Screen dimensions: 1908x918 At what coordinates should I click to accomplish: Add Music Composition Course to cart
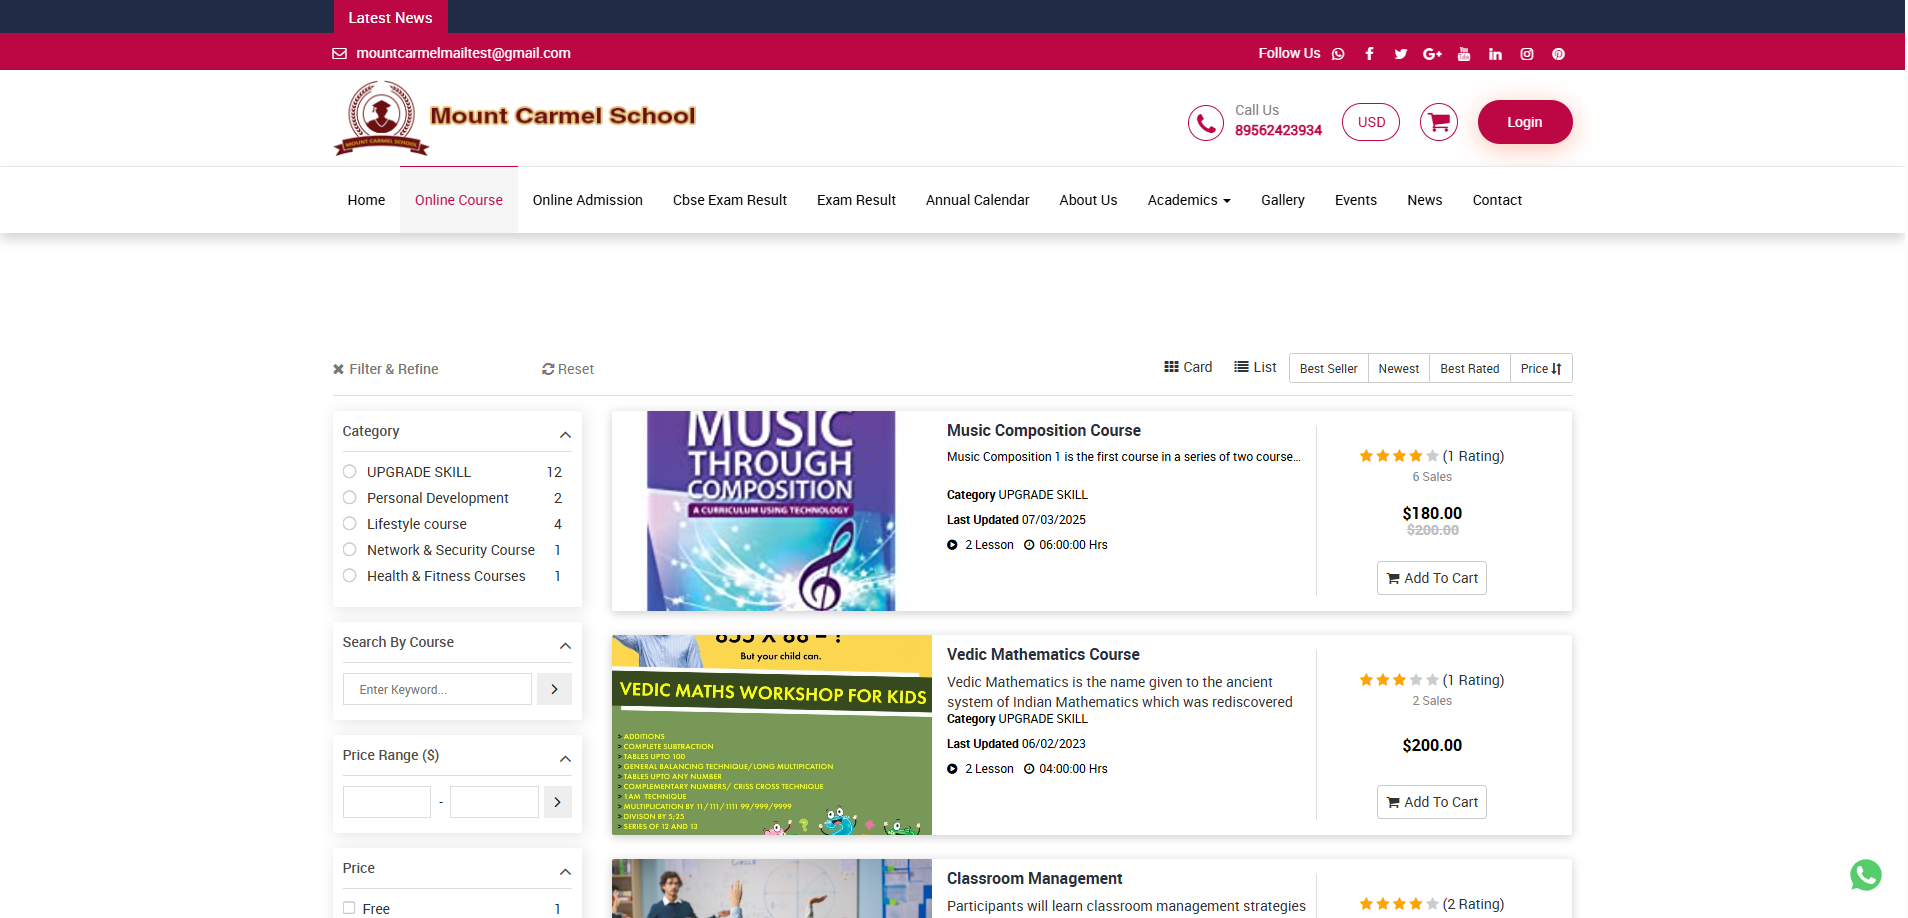pyautogui.click(x=1431, y=578)
